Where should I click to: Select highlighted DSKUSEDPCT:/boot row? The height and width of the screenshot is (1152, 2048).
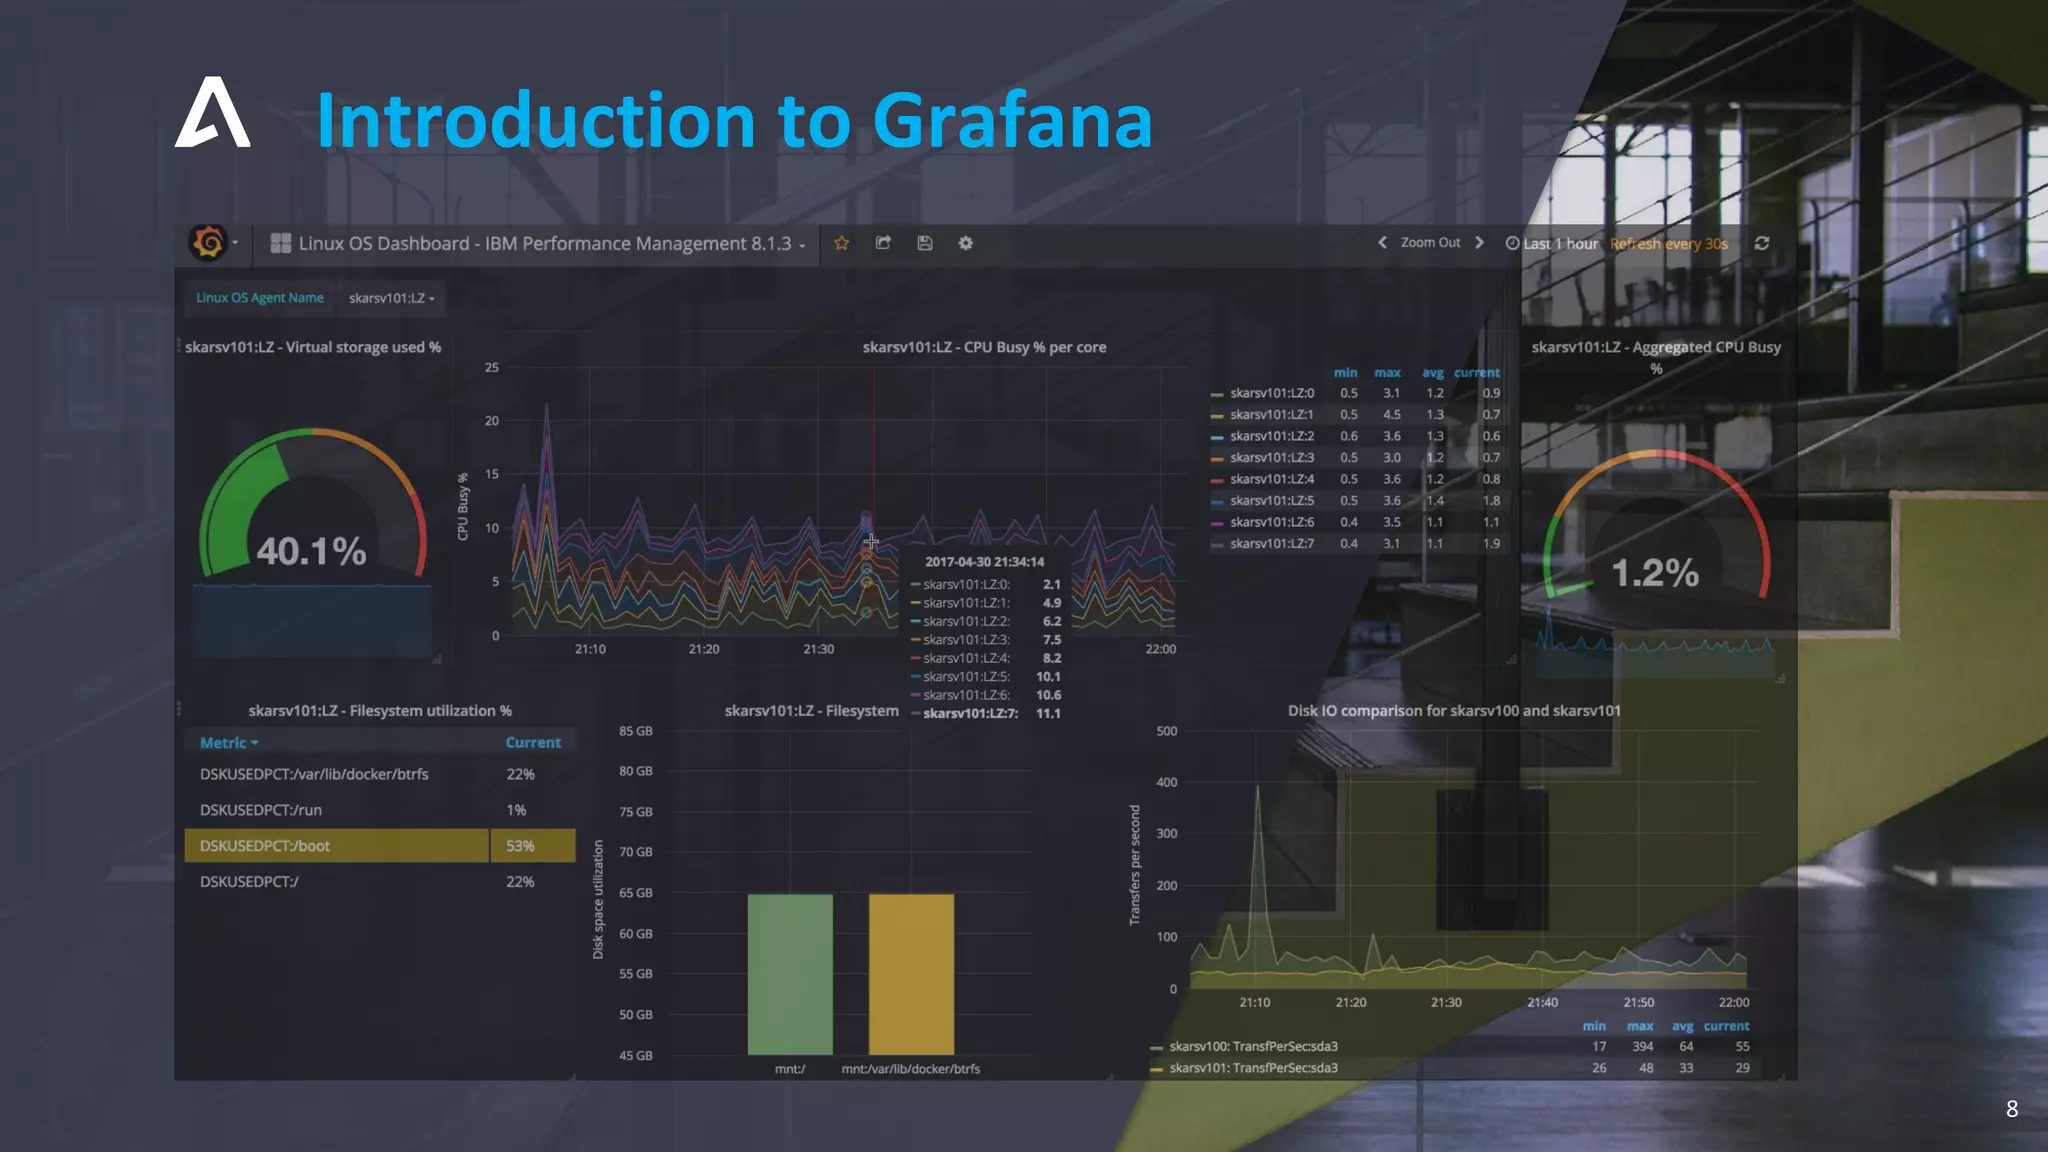pos(380,845)
